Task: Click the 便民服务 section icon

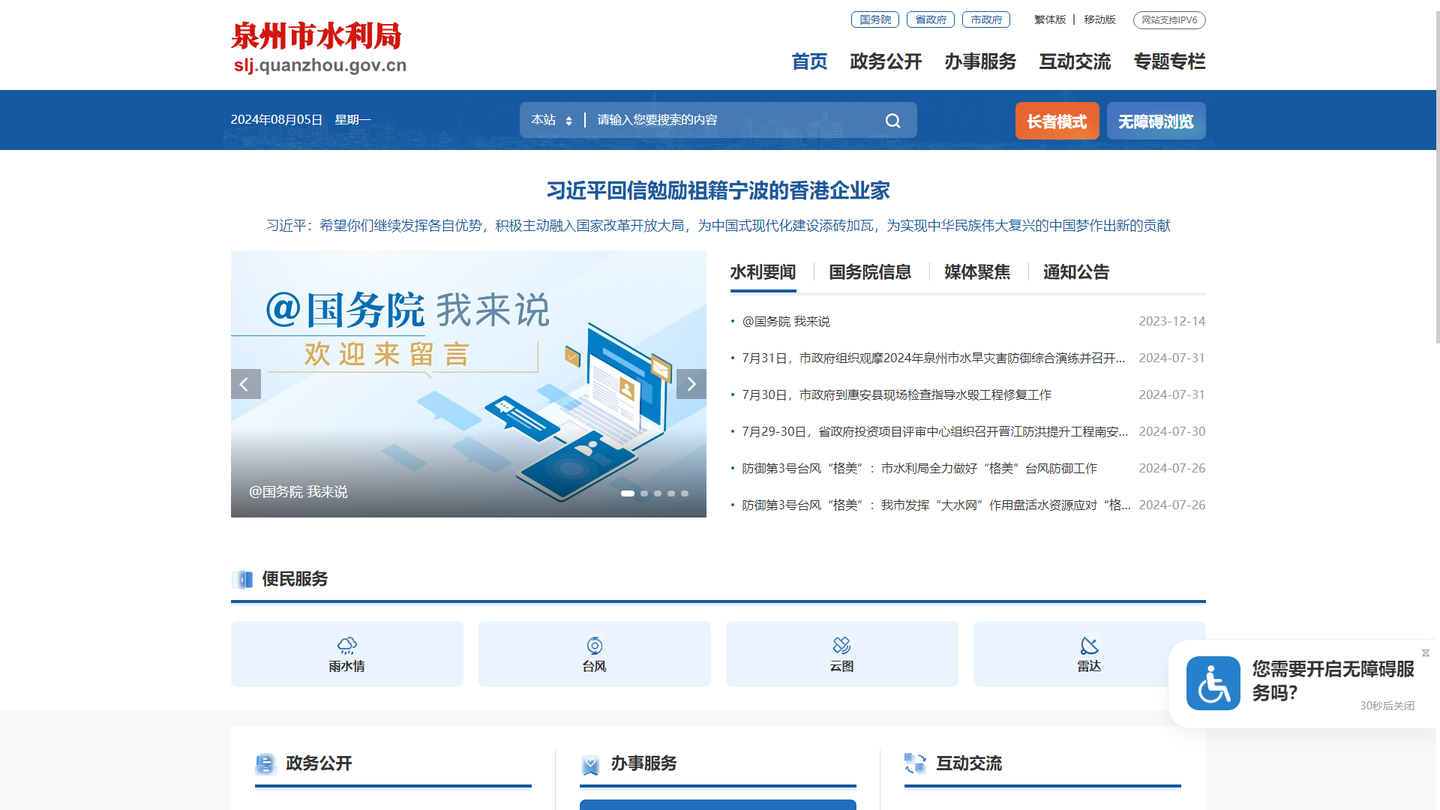Action: click(242, 580)
